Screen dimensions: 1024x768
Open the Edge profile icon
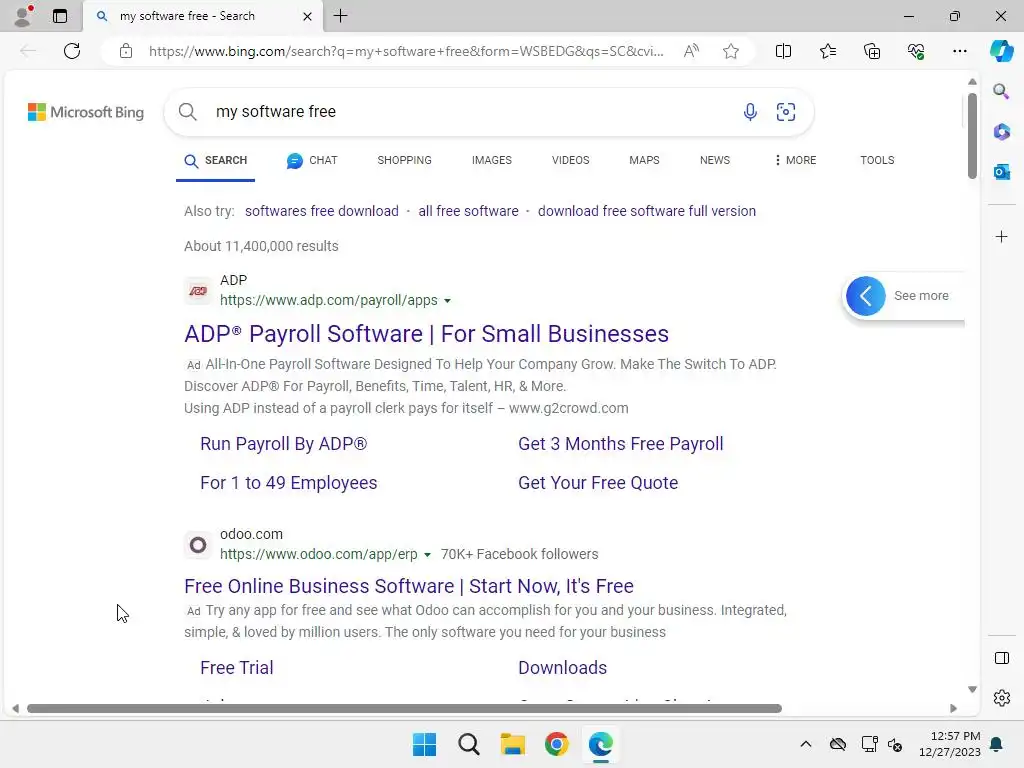tap(24, 16)
